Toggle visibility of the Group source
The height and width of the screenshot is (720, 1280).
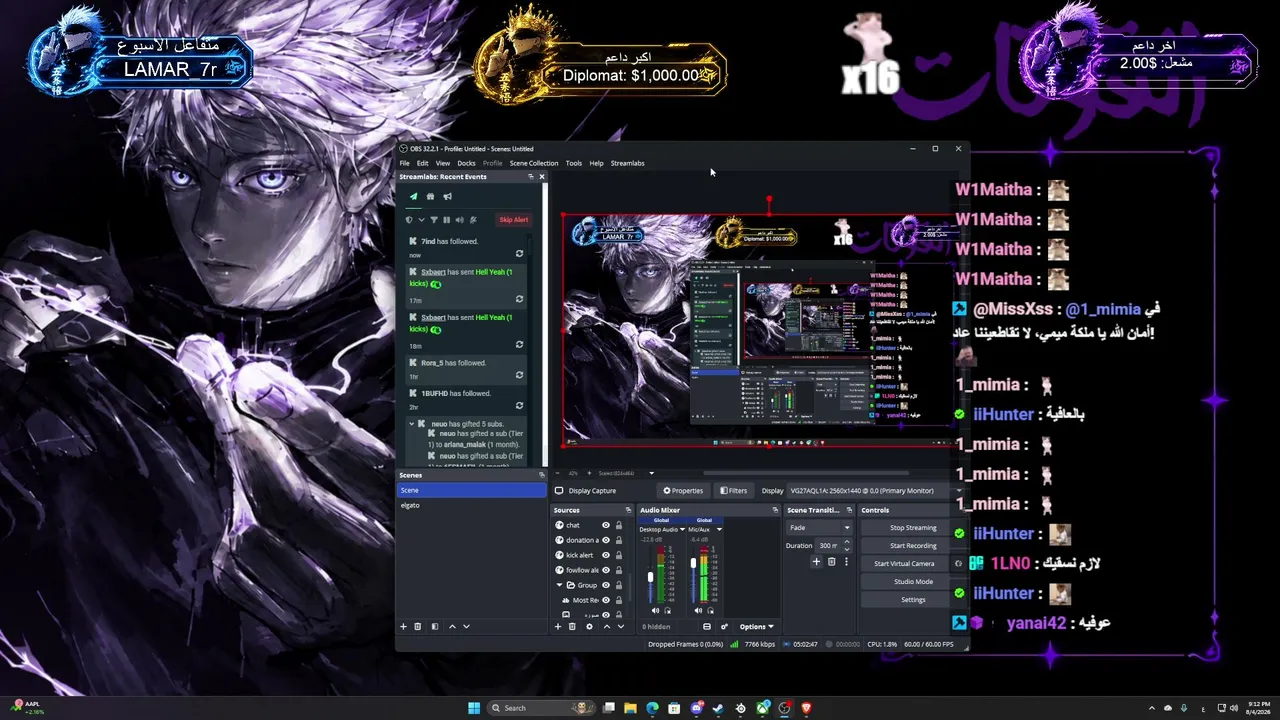coord(606,585)
